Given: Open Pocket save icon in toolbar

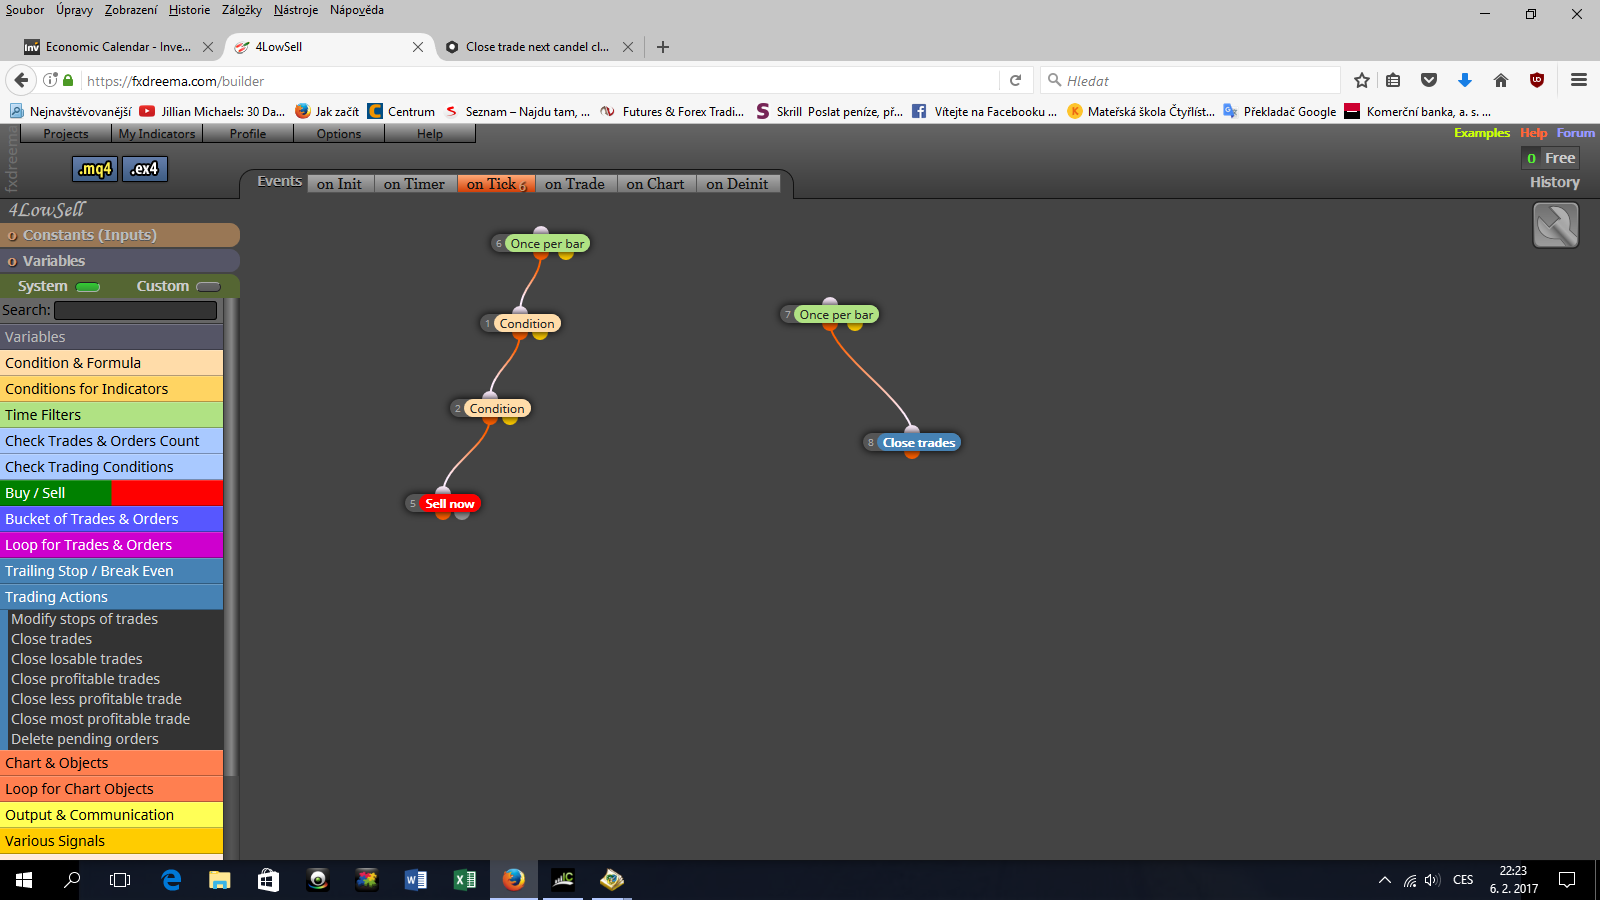Looking at the screenshot, I should [1429, 81].
